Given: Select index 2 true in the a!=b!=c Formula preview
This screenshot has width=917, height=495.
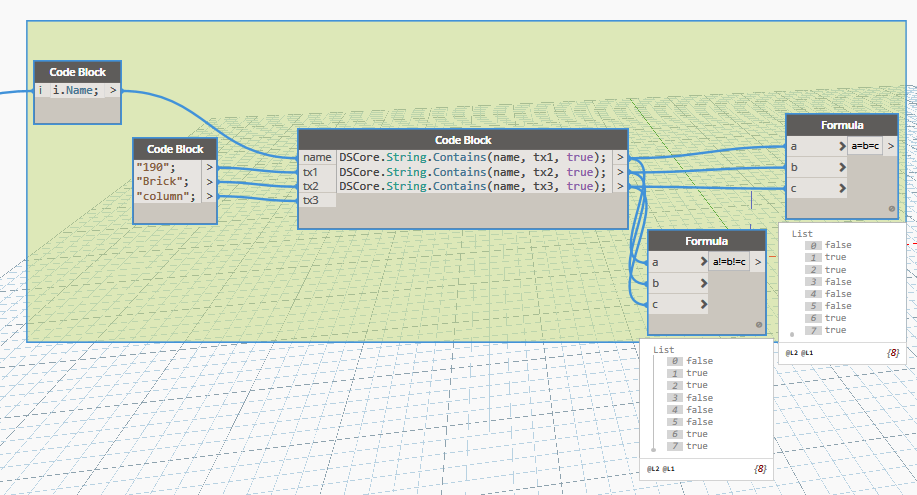Looking at the screenshot, I should click(x=687, y=385).
